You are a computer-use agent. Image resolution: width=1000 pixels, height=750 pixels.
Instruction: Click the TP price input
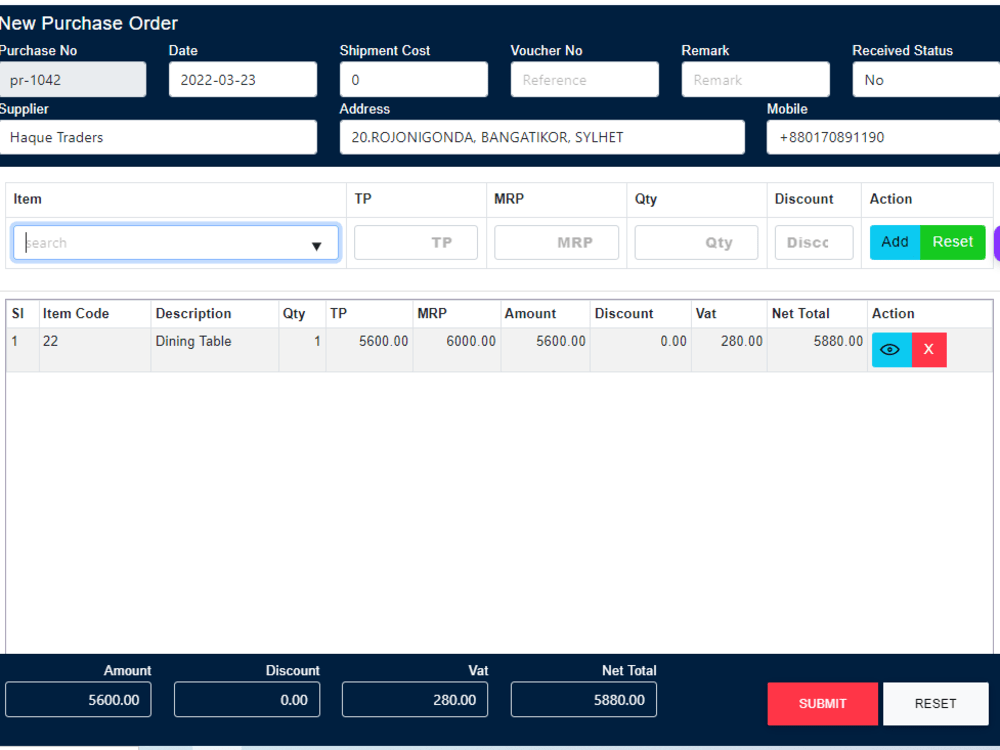[415, 242]
